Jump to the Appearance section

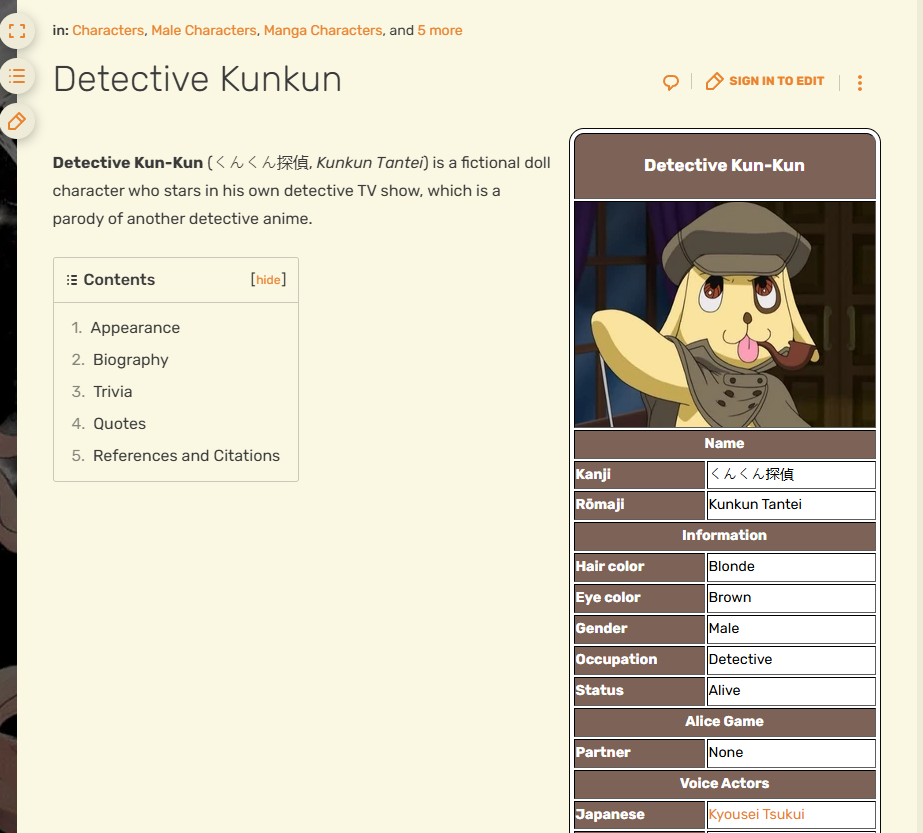[x=135, y=327]
